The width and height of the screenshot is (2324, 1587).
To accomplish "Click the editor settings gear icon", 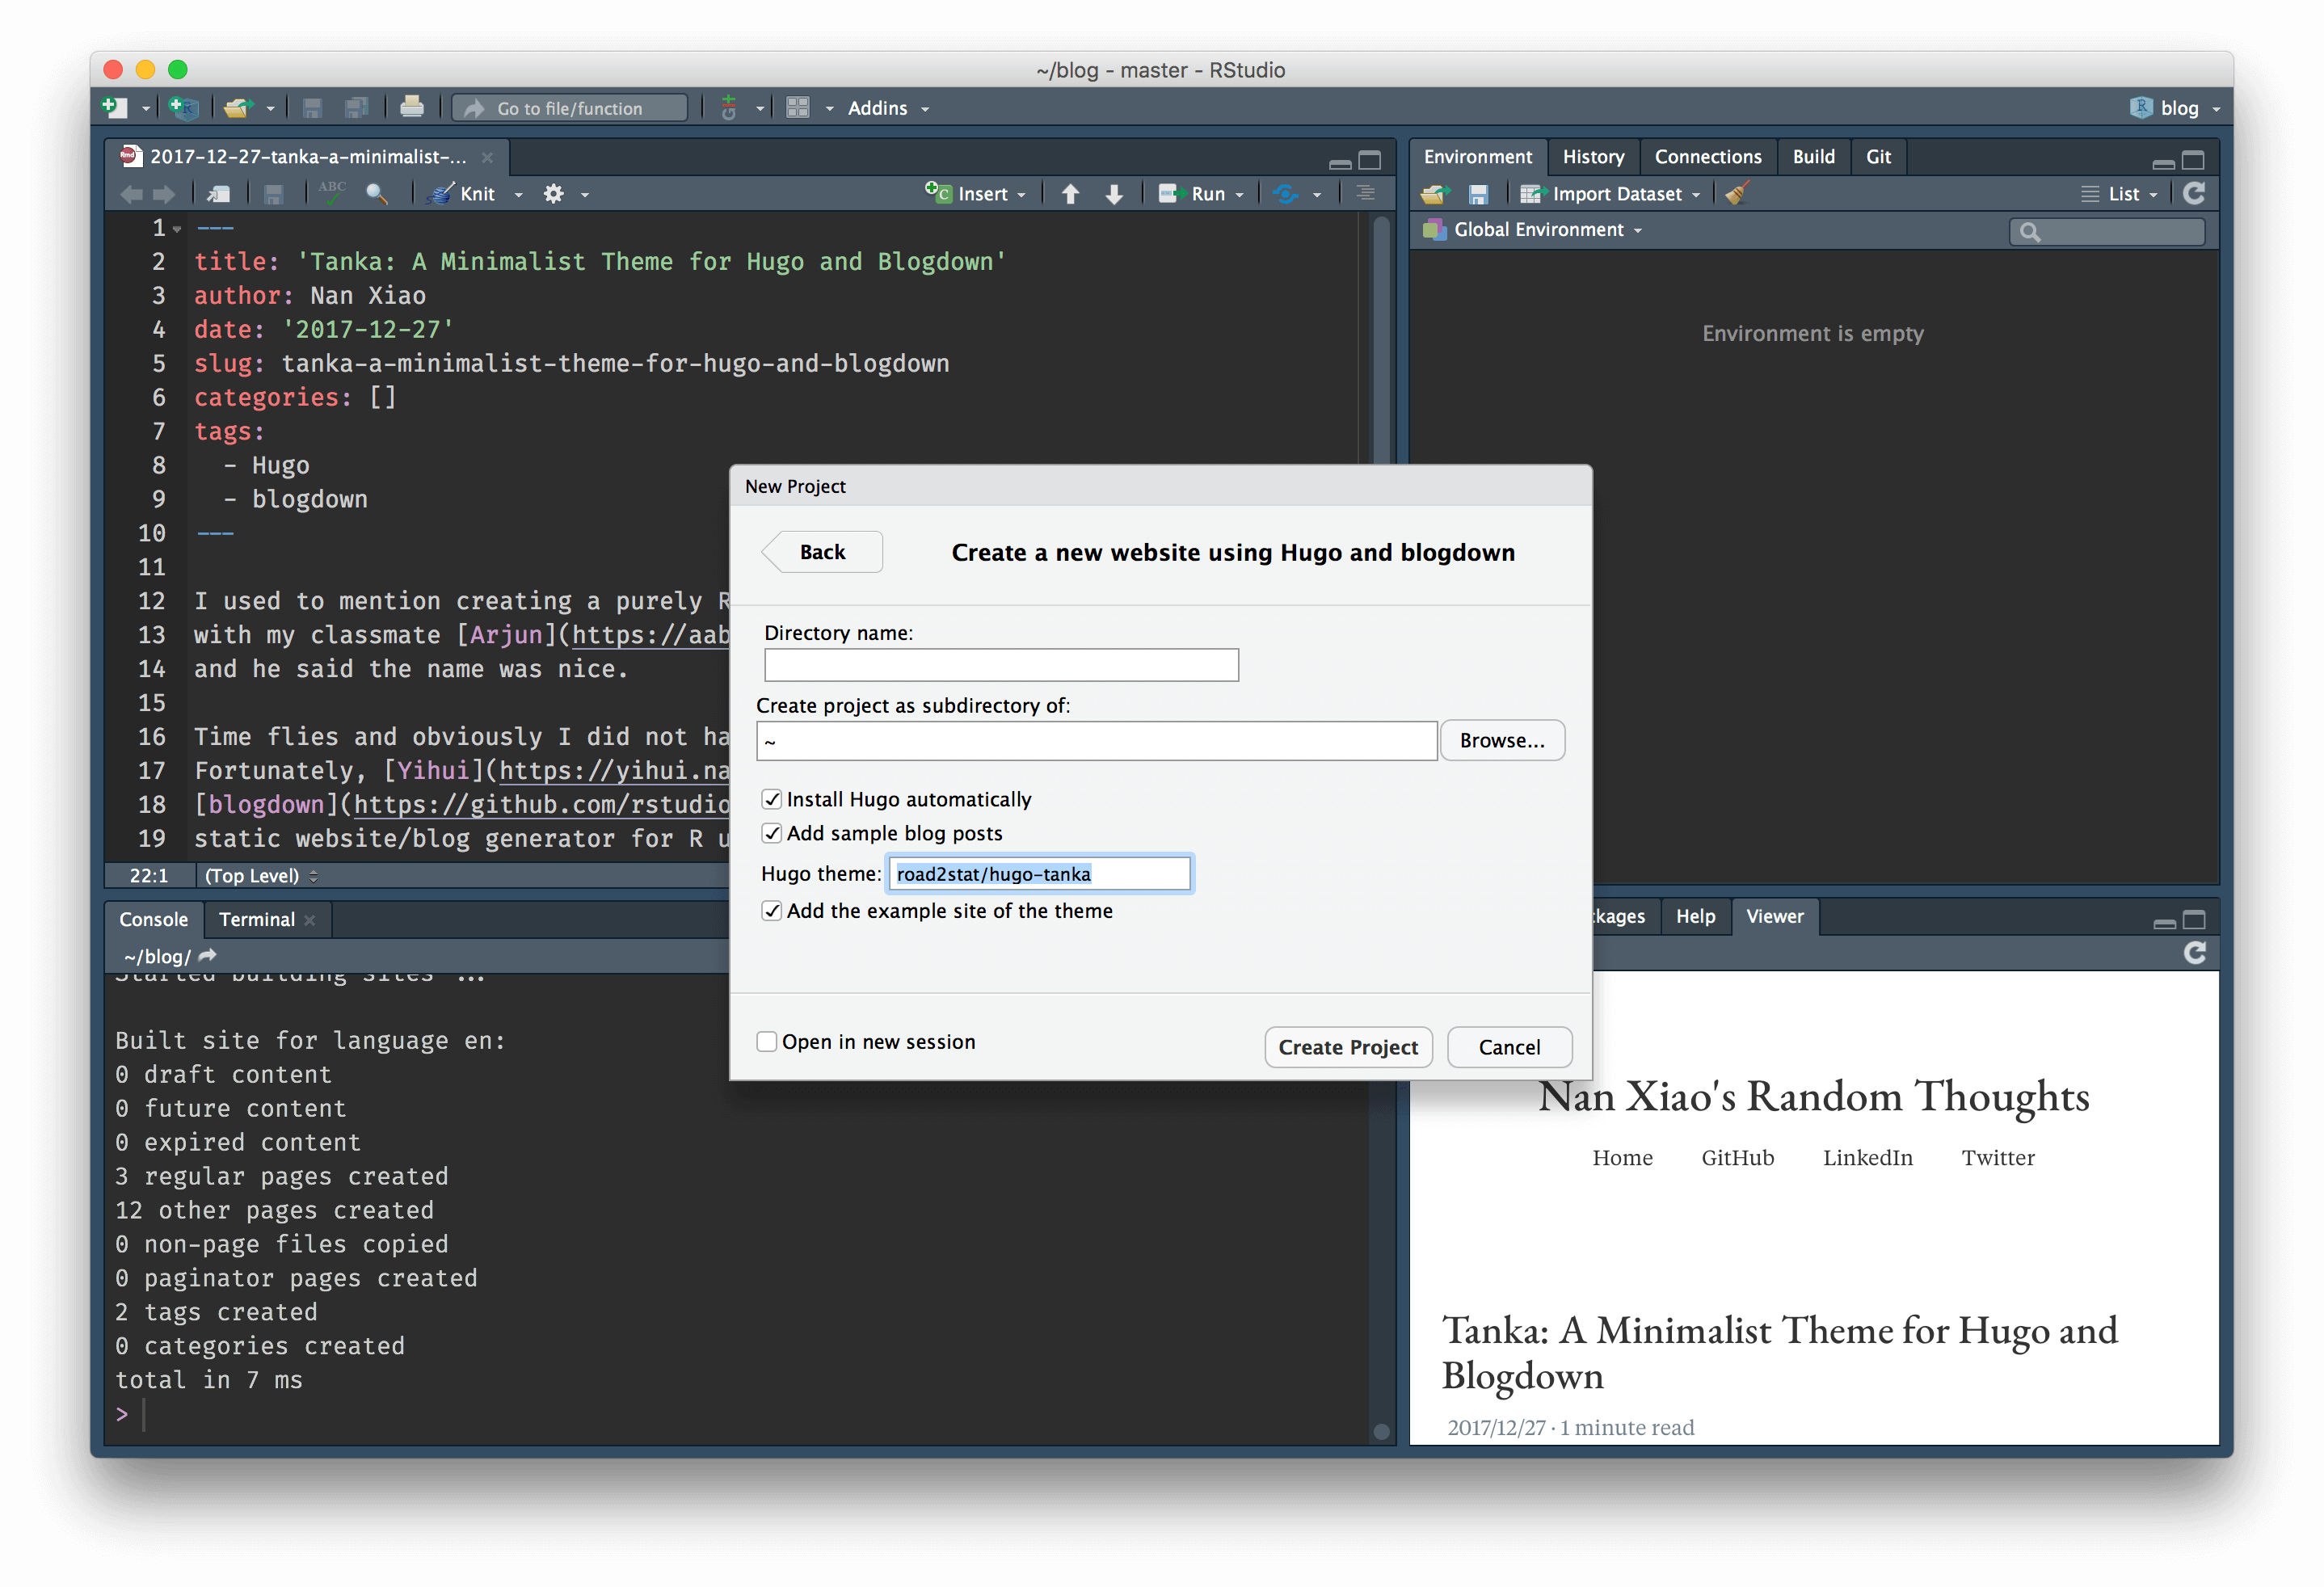I will 553,194.
